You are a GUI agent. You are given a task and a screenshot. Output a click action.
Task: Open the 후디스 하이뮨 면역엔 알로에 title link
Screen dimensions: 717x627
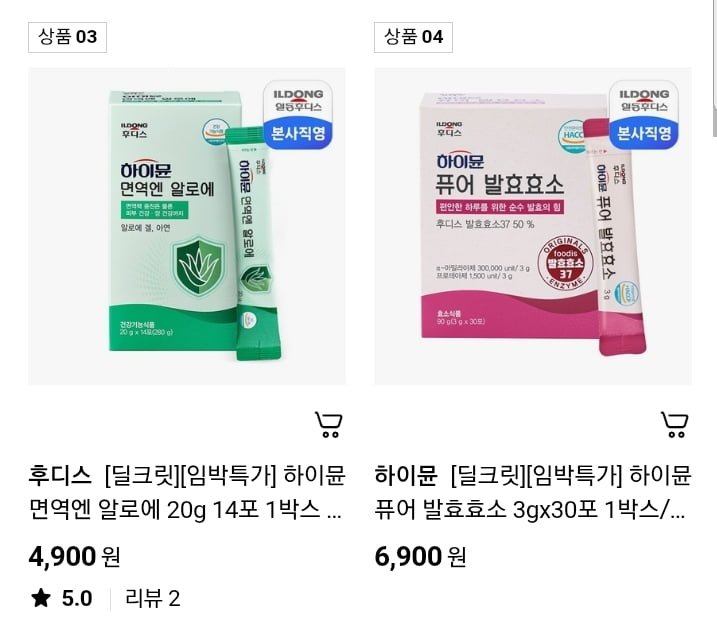tap(187, 493)
